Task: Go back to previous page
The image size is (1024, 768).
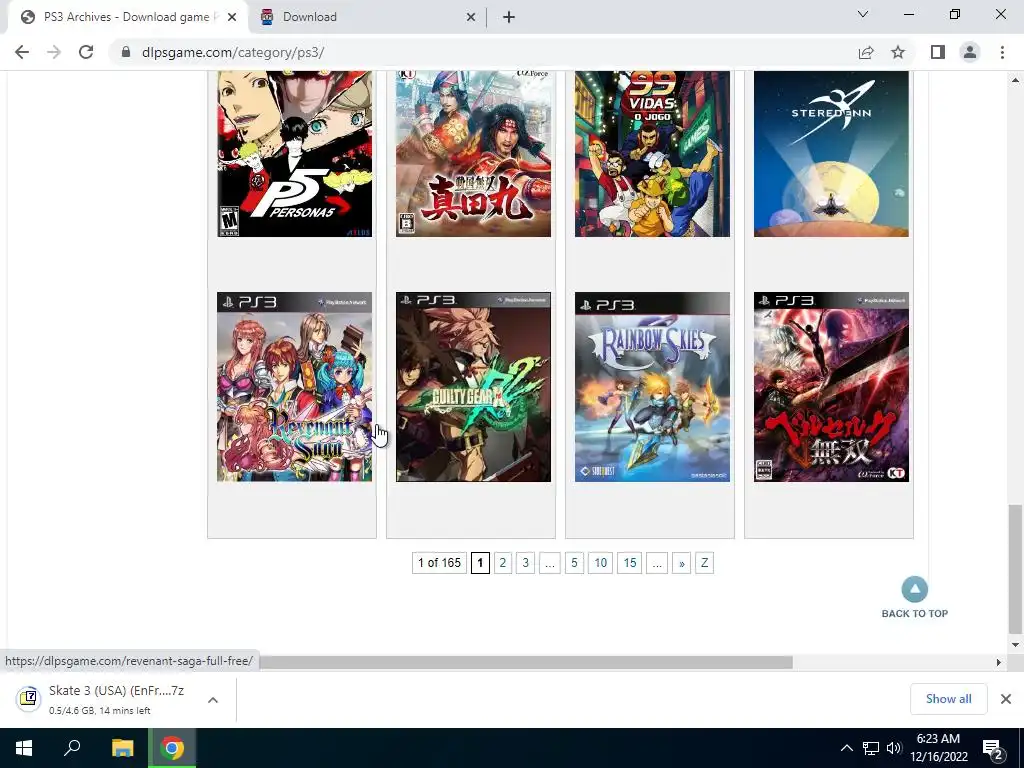Action: pyautogui.click(x=22, y=52)
